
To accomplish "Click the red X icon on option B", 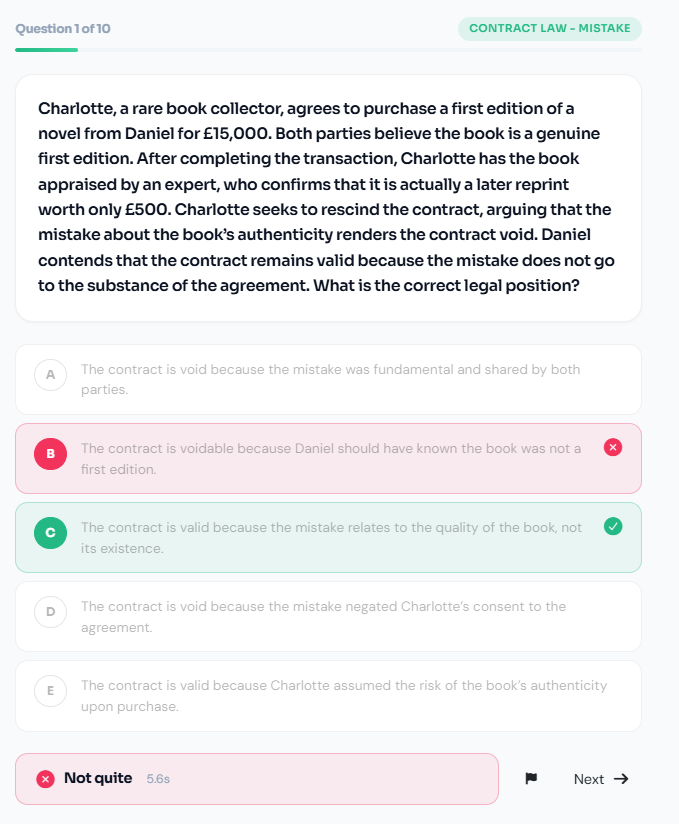I will point(613,447).
